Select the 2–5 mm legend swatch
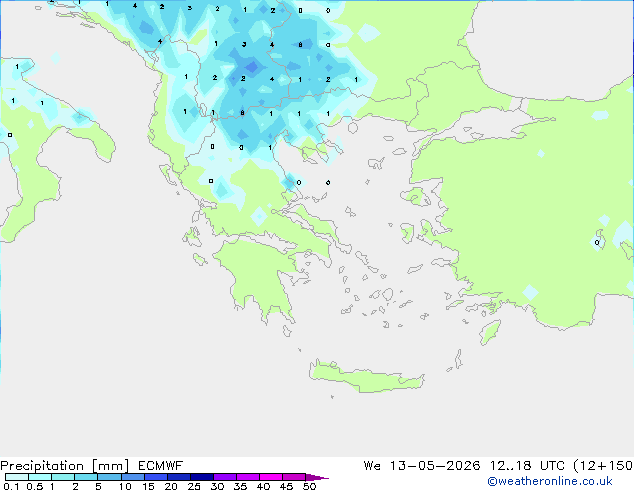634x490 pixels. pyautogui.click(x=86, y=477)
